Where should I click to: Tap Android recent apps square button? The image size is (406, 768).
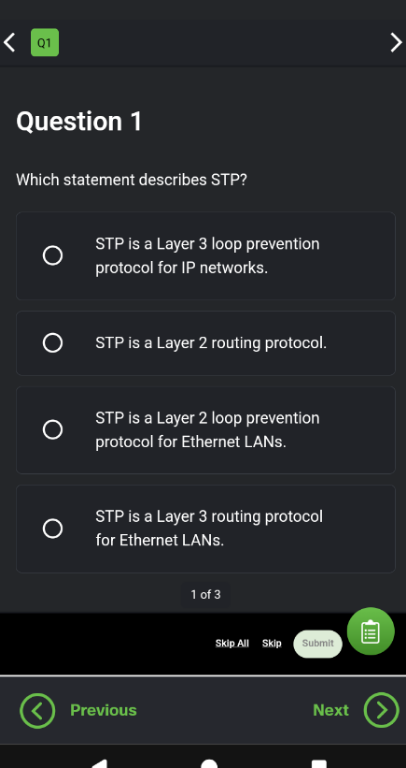tap(319, 764)
